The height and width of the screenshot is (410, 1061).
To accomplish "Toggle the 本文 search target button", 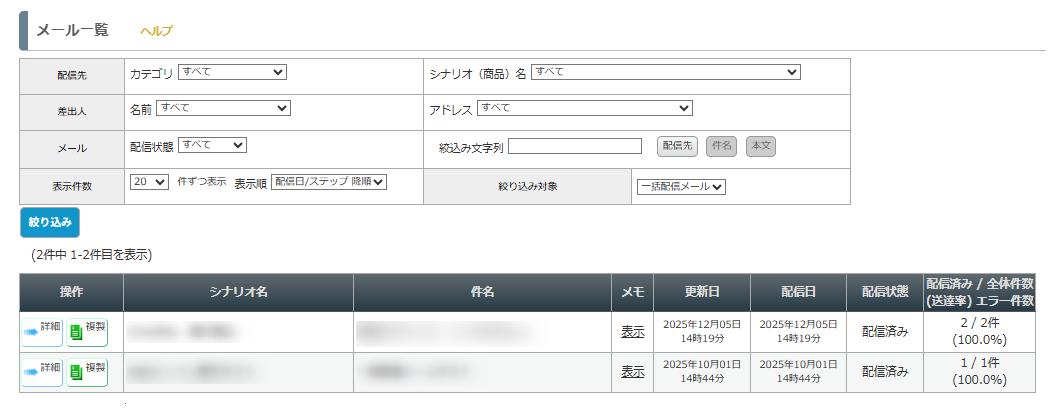I will tap(761, 146).
